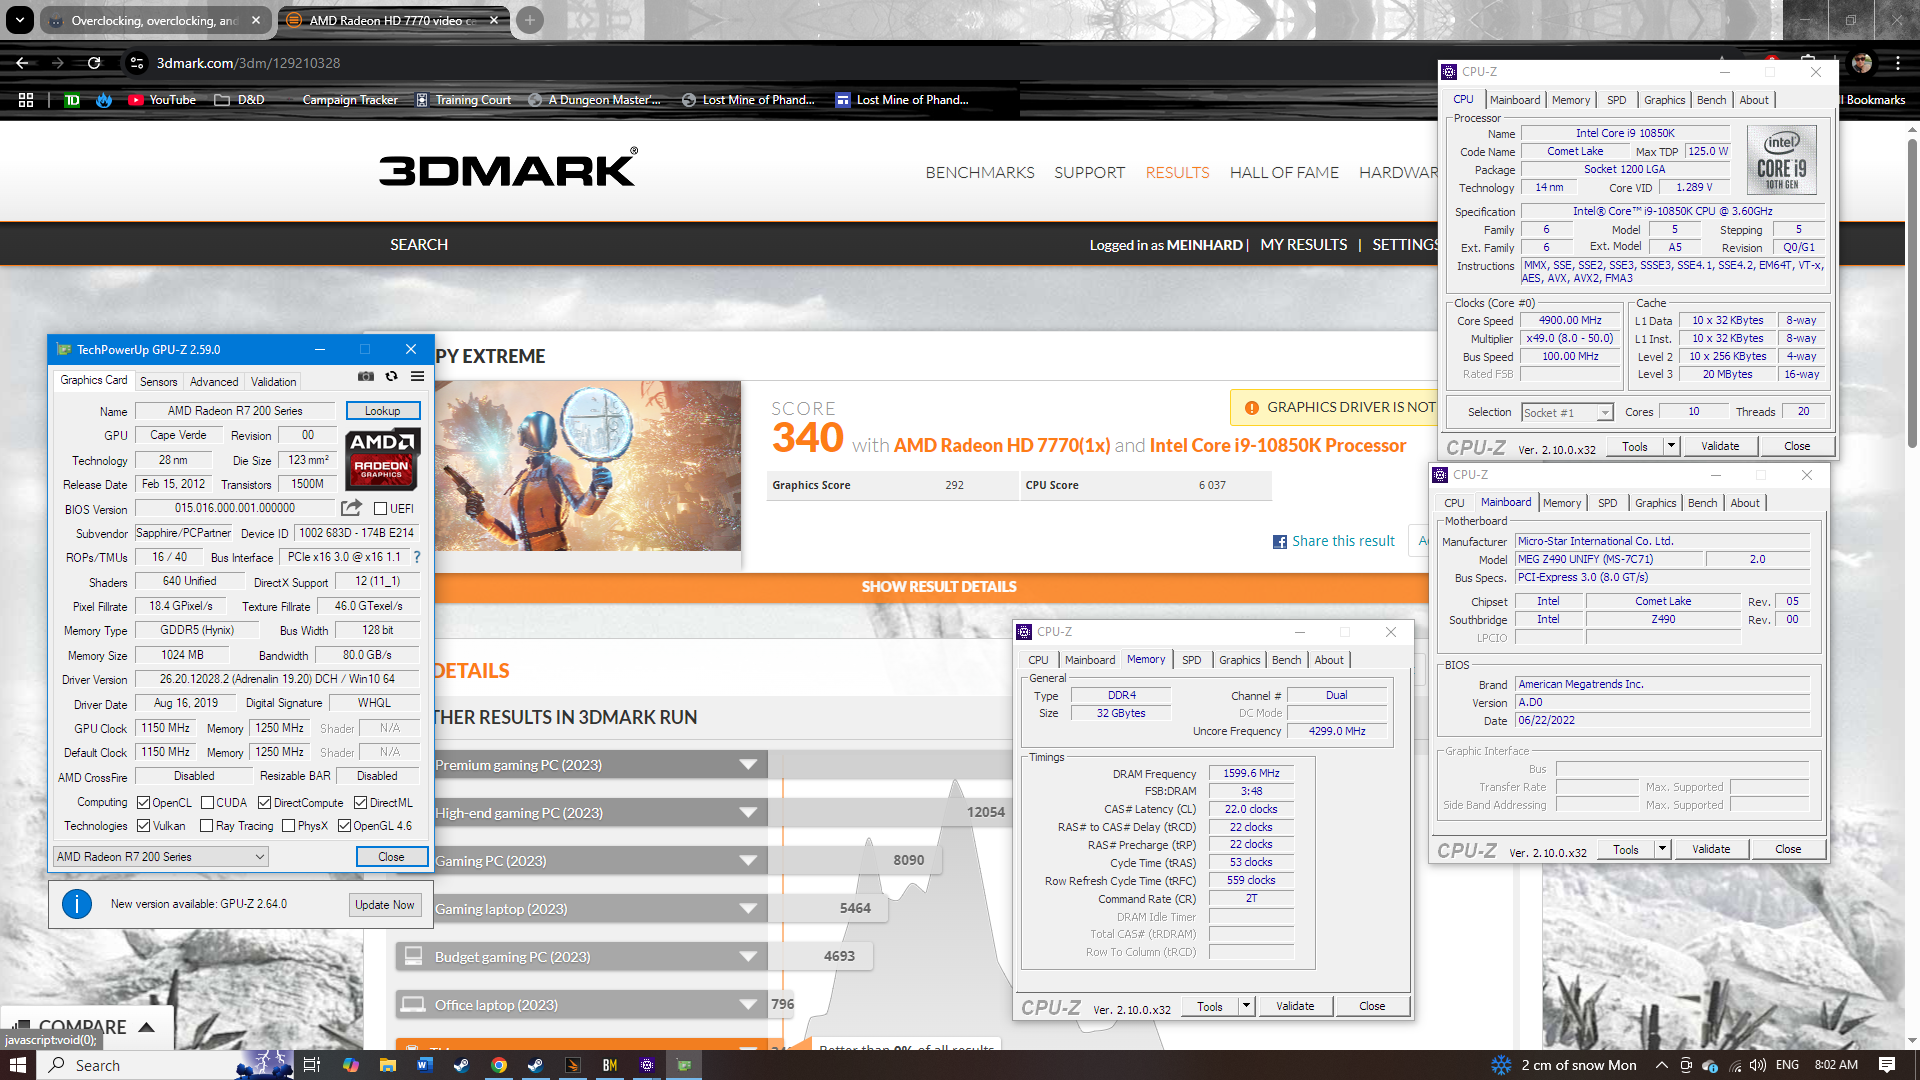Expand the High-end gaming PC (2023) row
The width and height of the screenshot is (1920, 1080).
(x=748, y=813)
